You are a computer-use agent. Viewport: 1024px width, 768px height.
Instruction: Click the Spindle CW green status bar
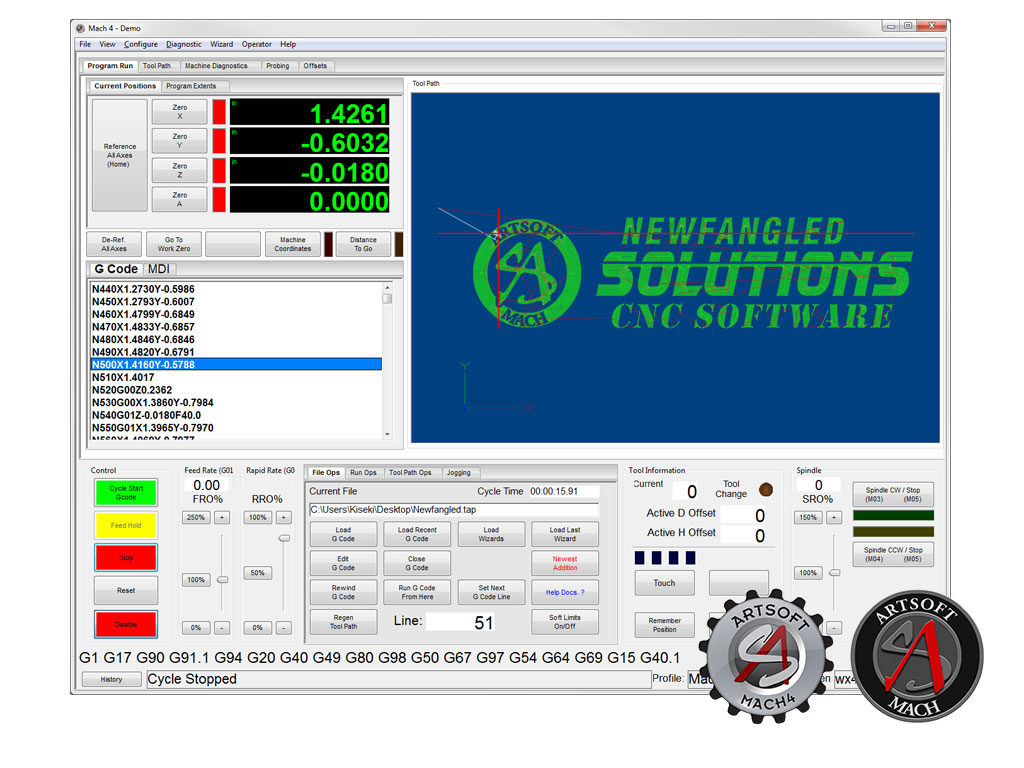tap(893, 516)
